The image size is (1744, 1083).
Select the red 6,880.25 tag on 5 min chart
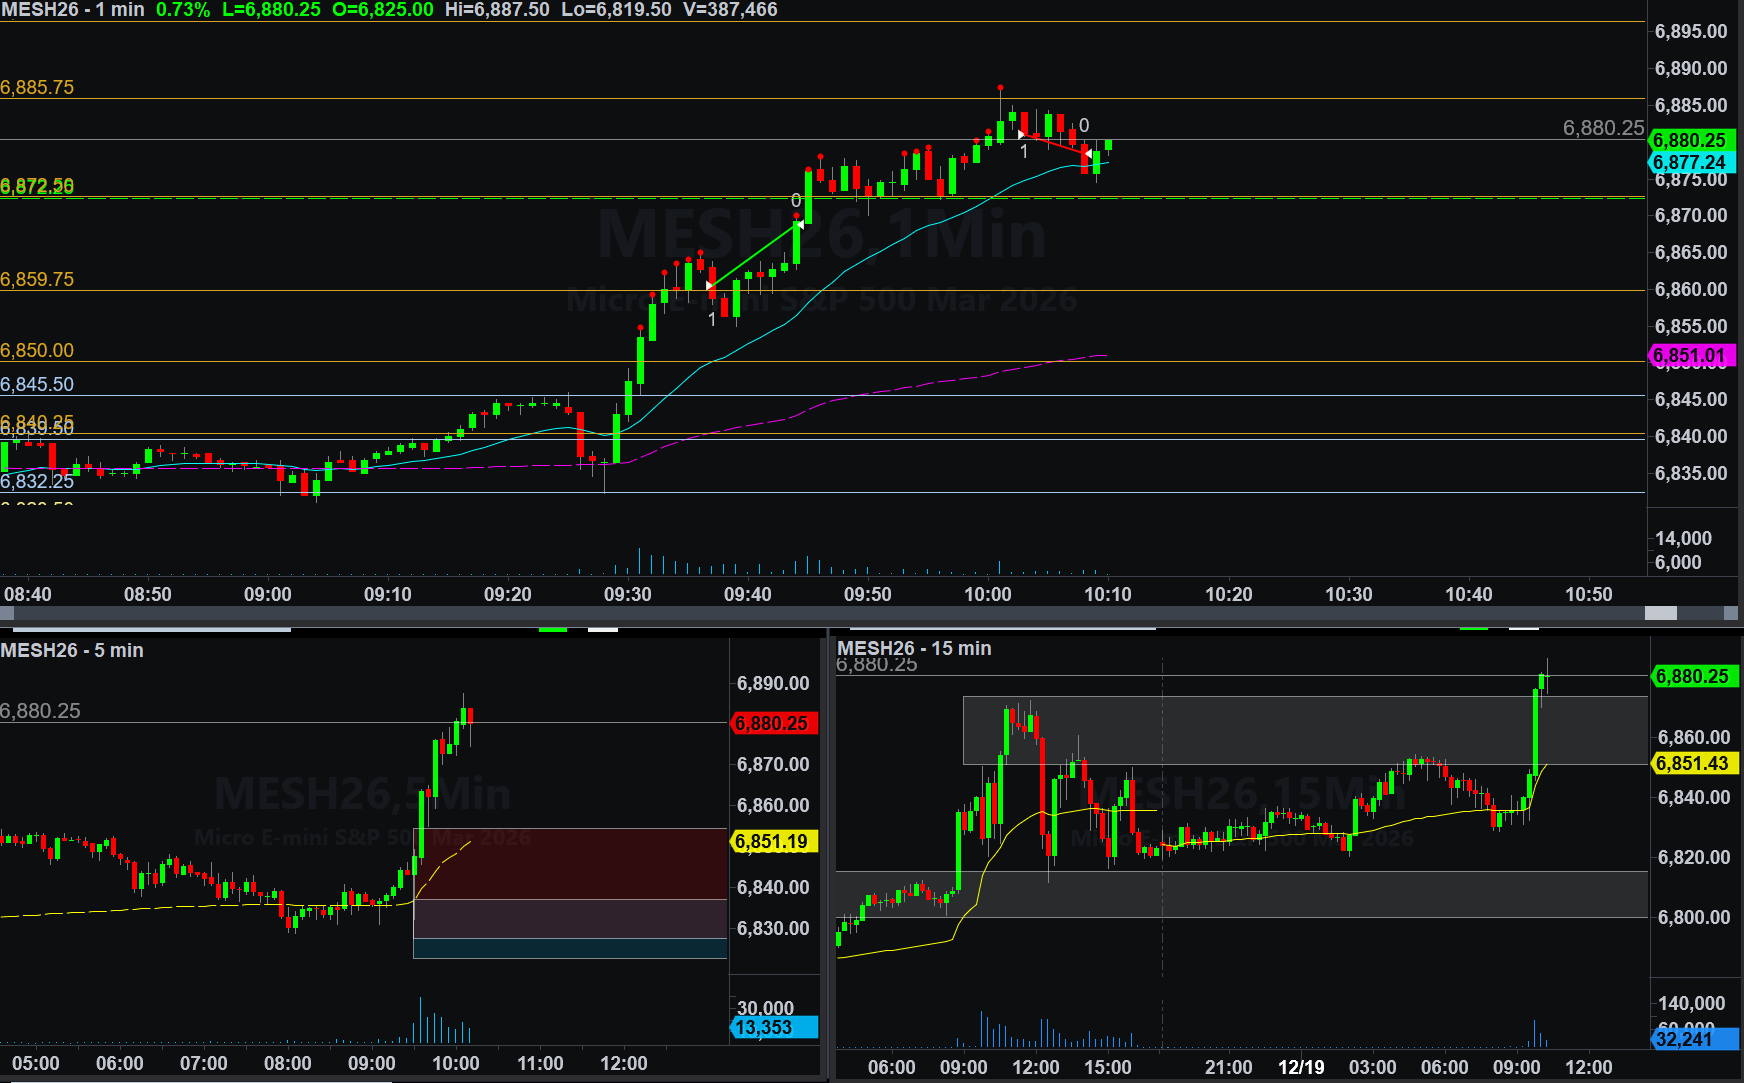[x=772, y=723]
